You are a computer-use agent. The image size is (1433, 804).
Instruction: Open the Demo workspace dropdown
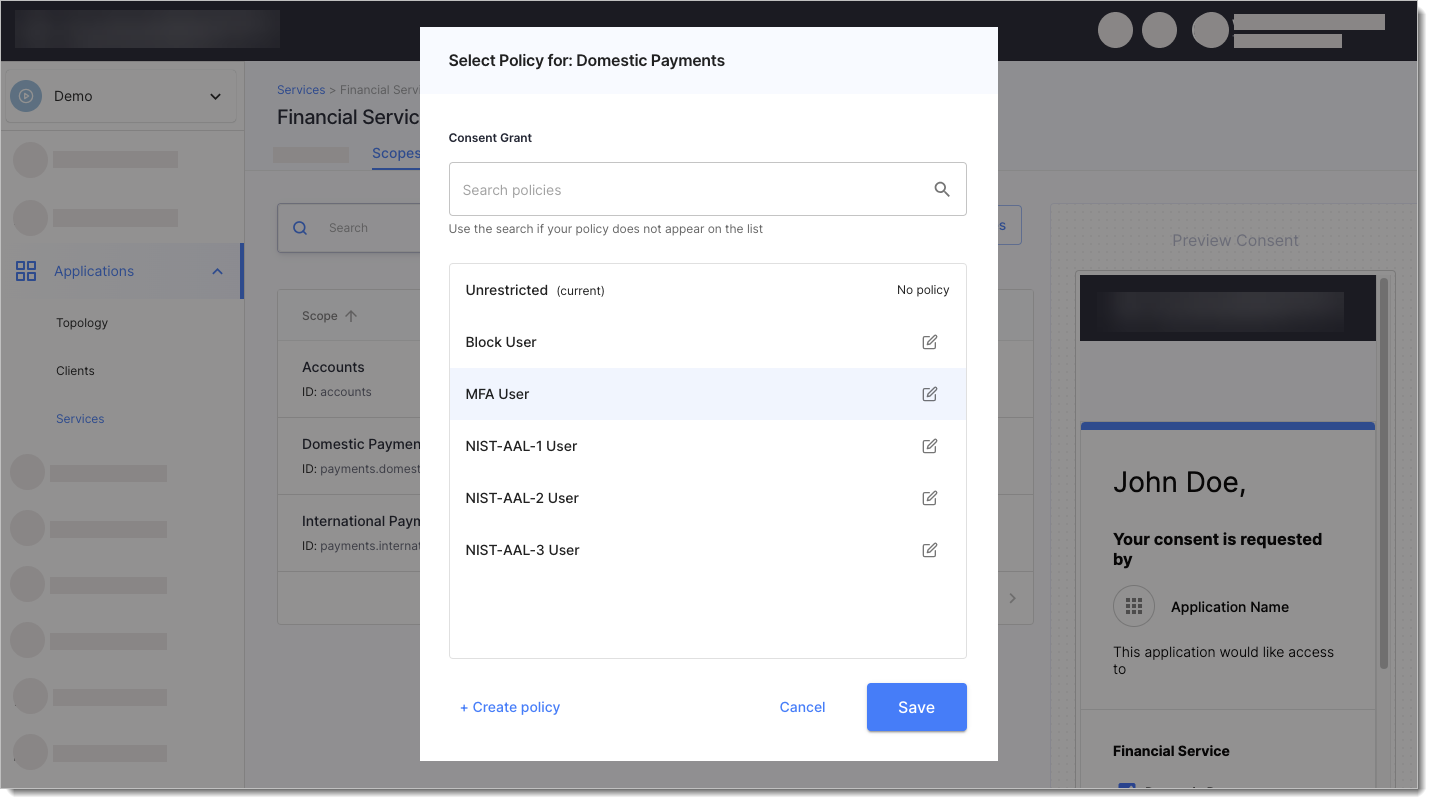[215, 97]
